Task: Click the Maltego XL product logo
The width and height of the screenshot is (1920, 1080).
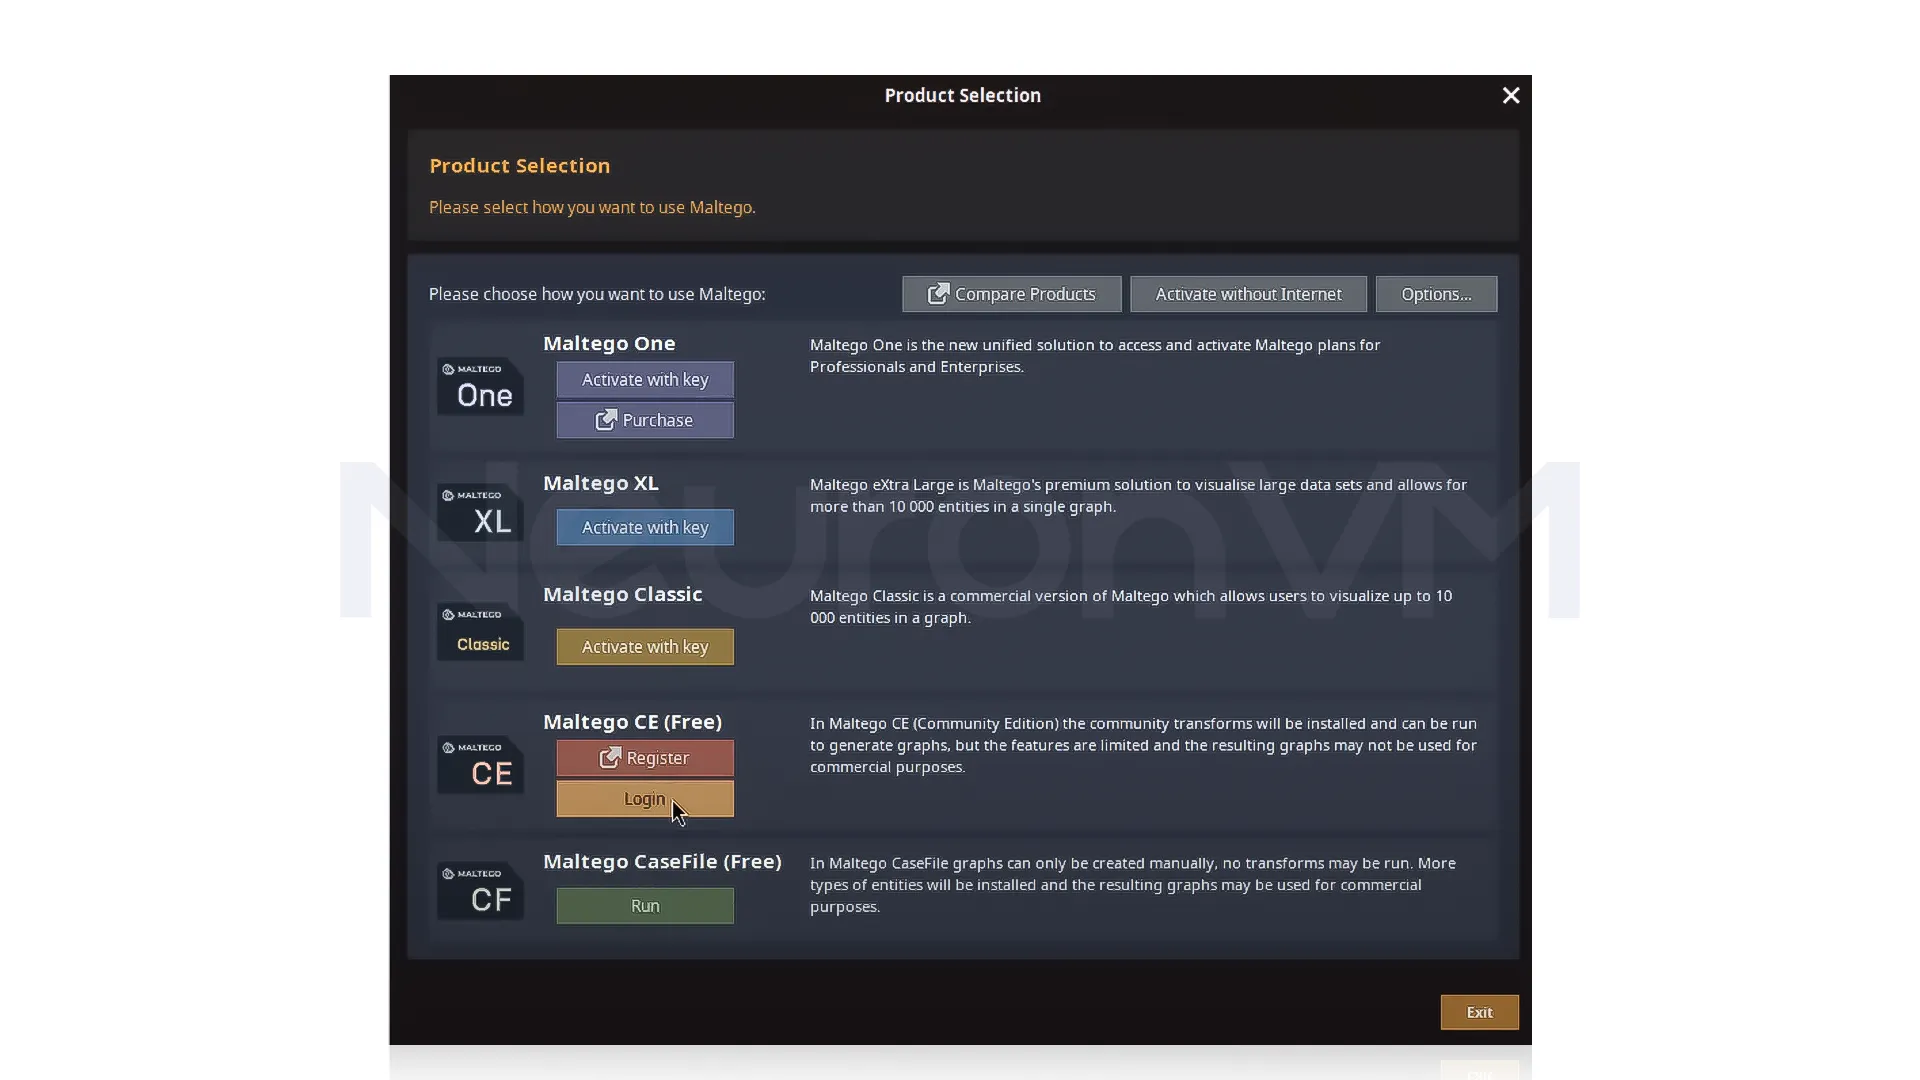Action: (480, 512)
